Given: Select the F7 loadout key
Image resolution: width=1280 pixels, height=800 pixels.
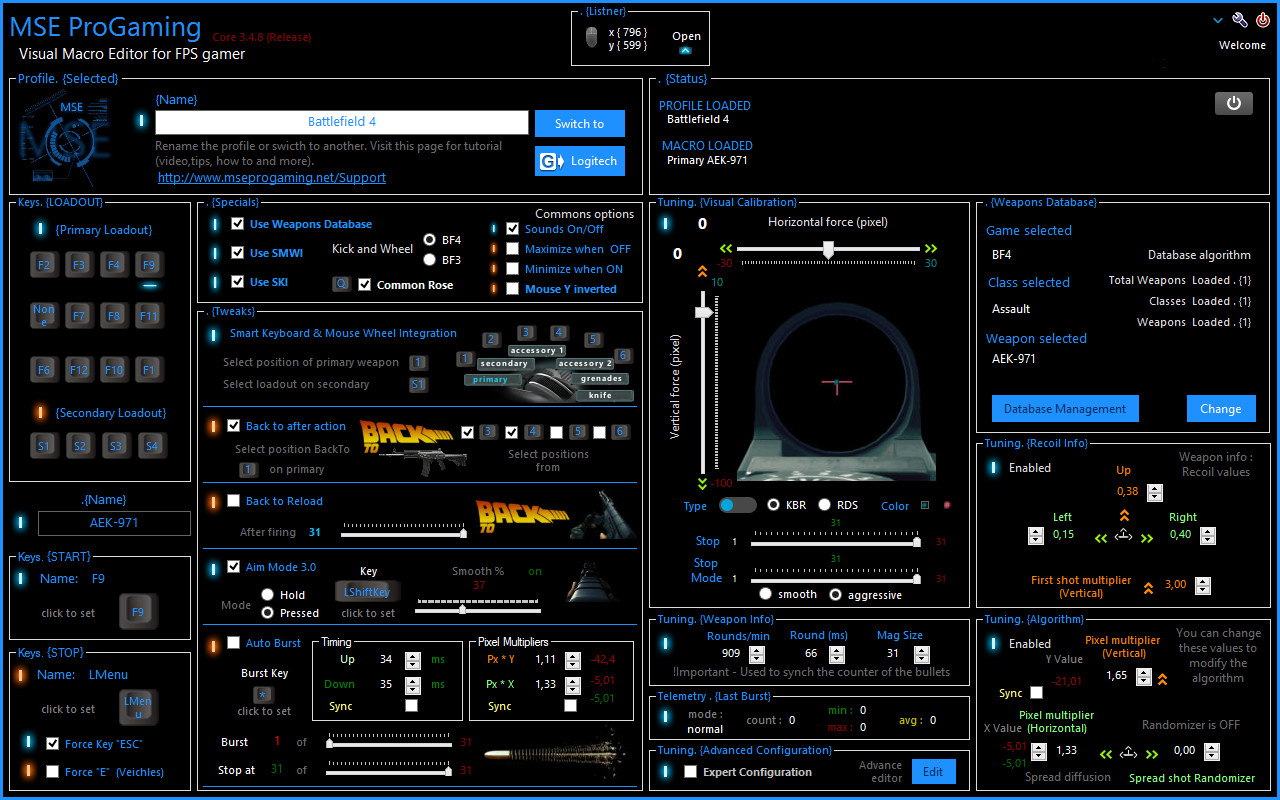Looking at the screenshot, I should pyautogui.click(x=79, y=315).
